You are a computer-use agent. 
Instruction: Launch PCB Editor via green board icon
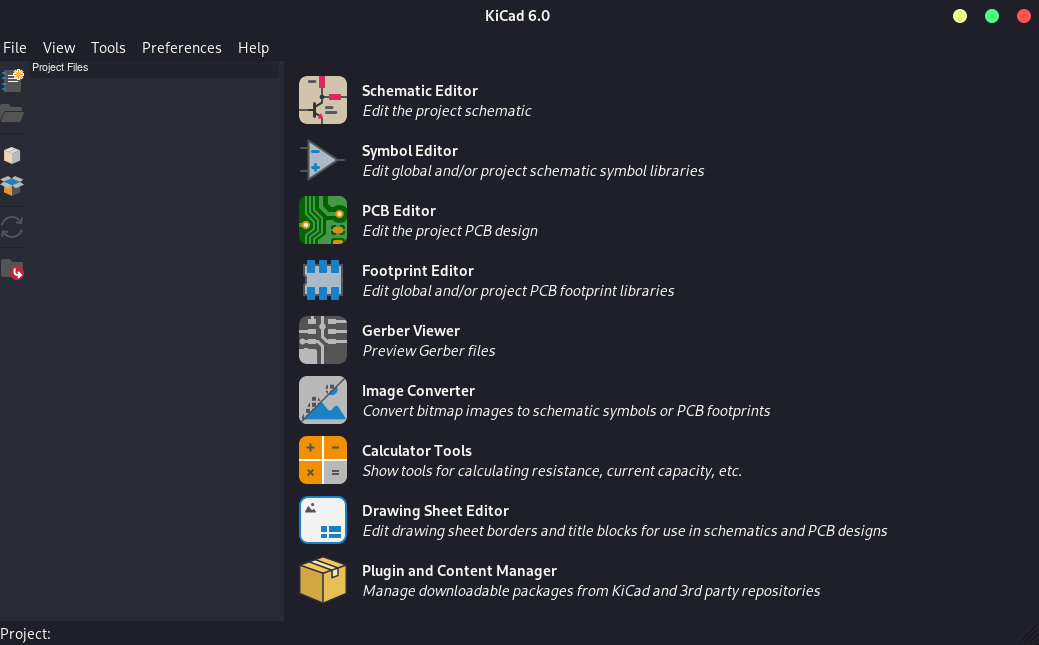[x=323, y=220]
